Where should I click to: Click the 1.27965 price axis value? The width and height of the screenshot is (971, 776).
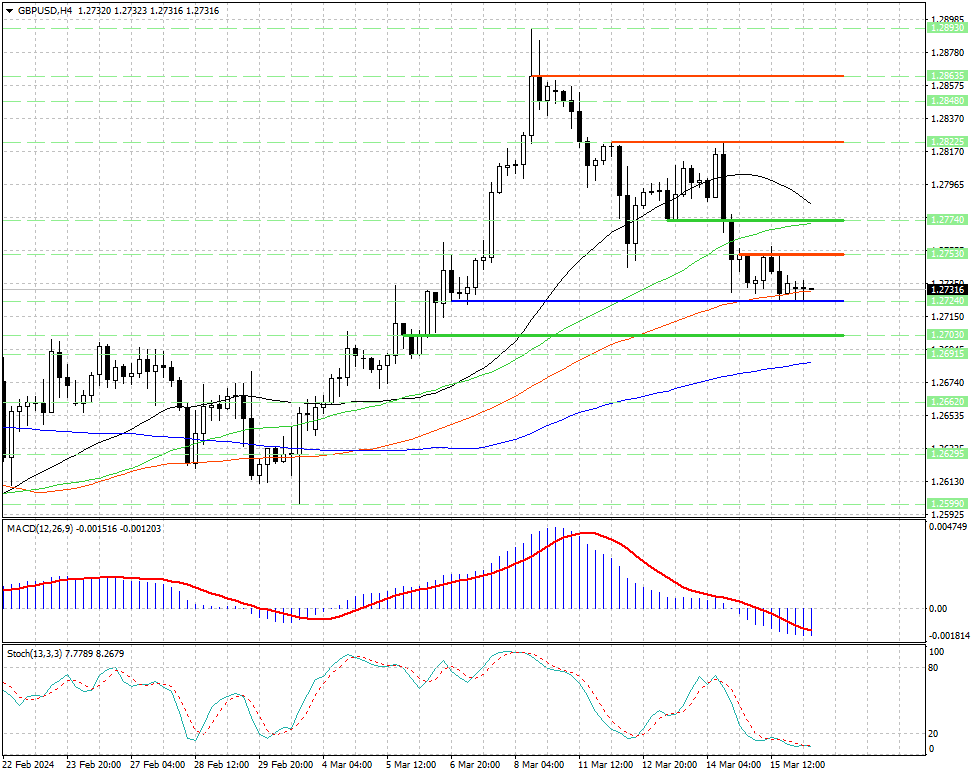[x=948, y=185]
